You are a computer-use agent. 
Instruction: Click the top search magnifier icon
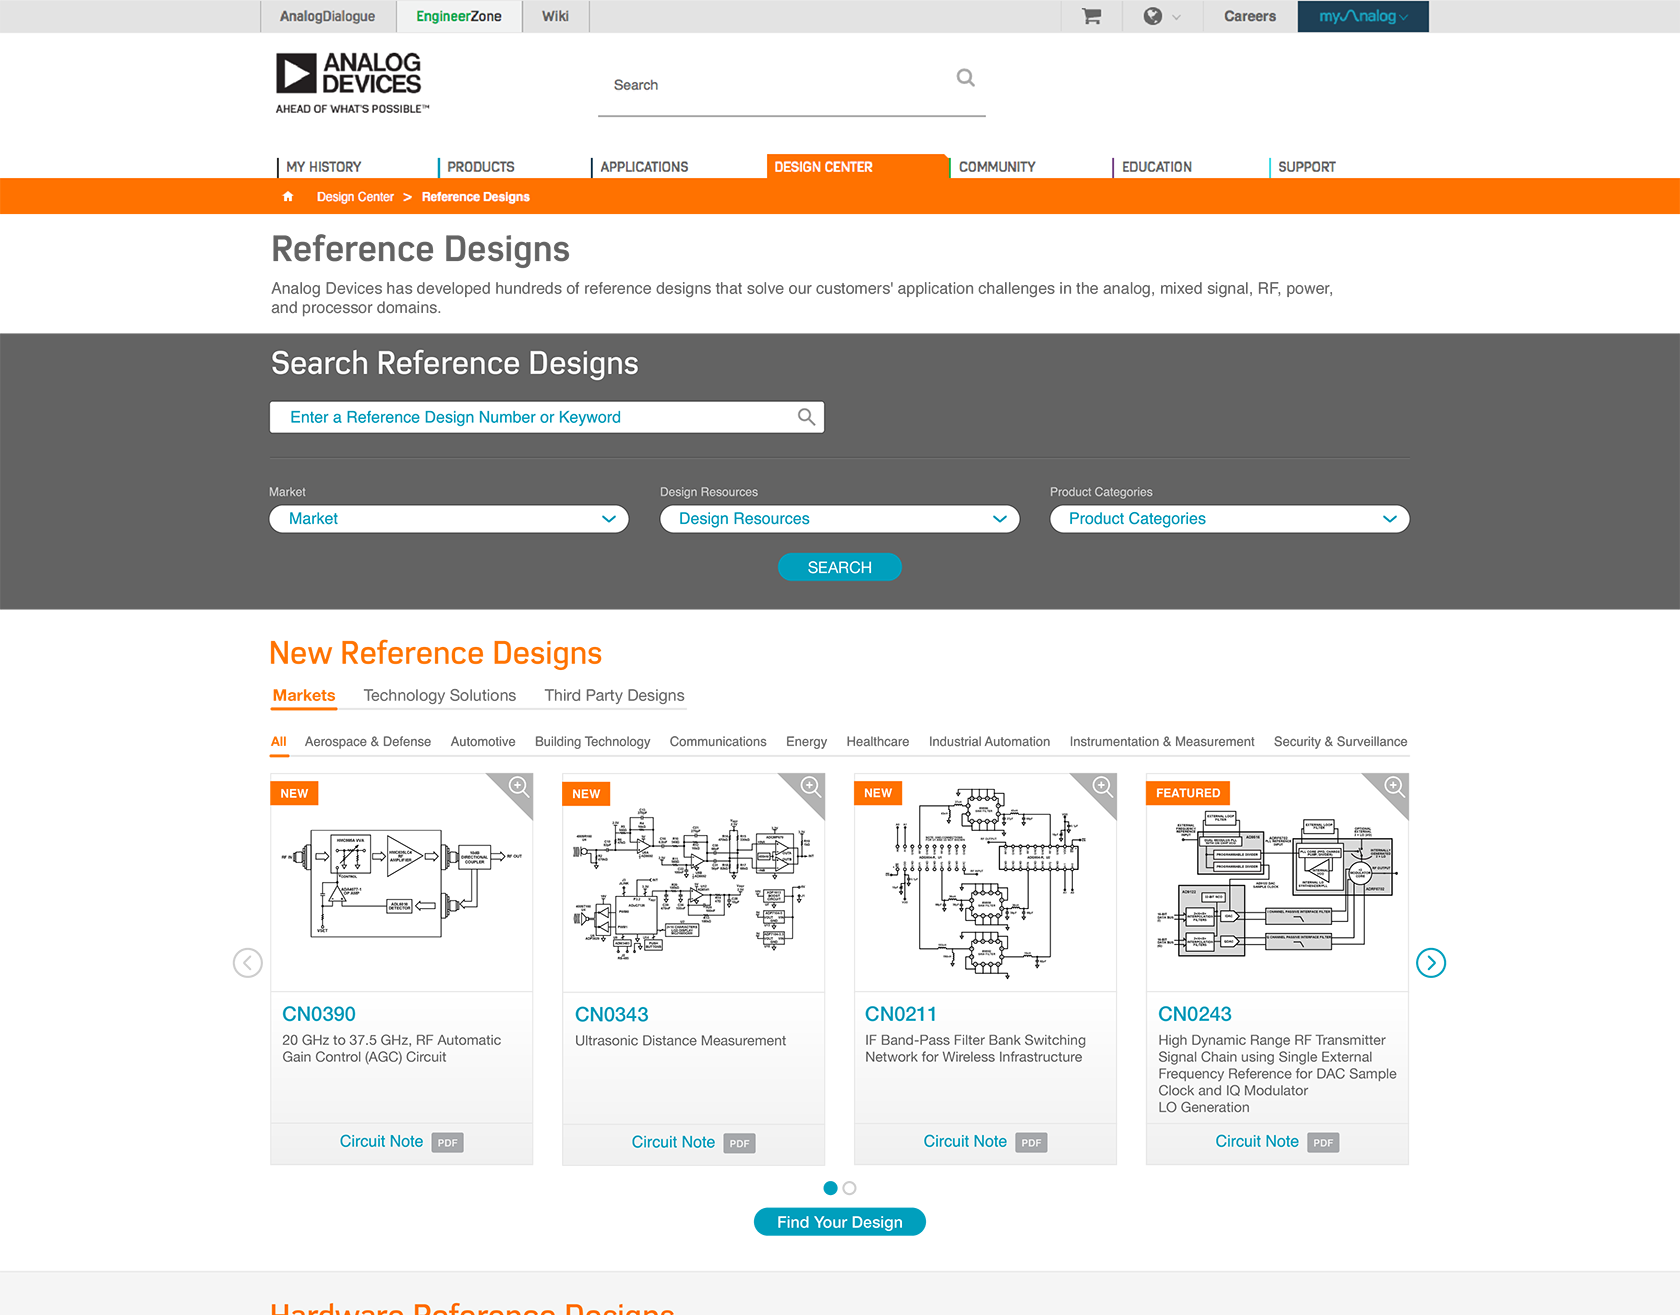[x=965, y=78]
